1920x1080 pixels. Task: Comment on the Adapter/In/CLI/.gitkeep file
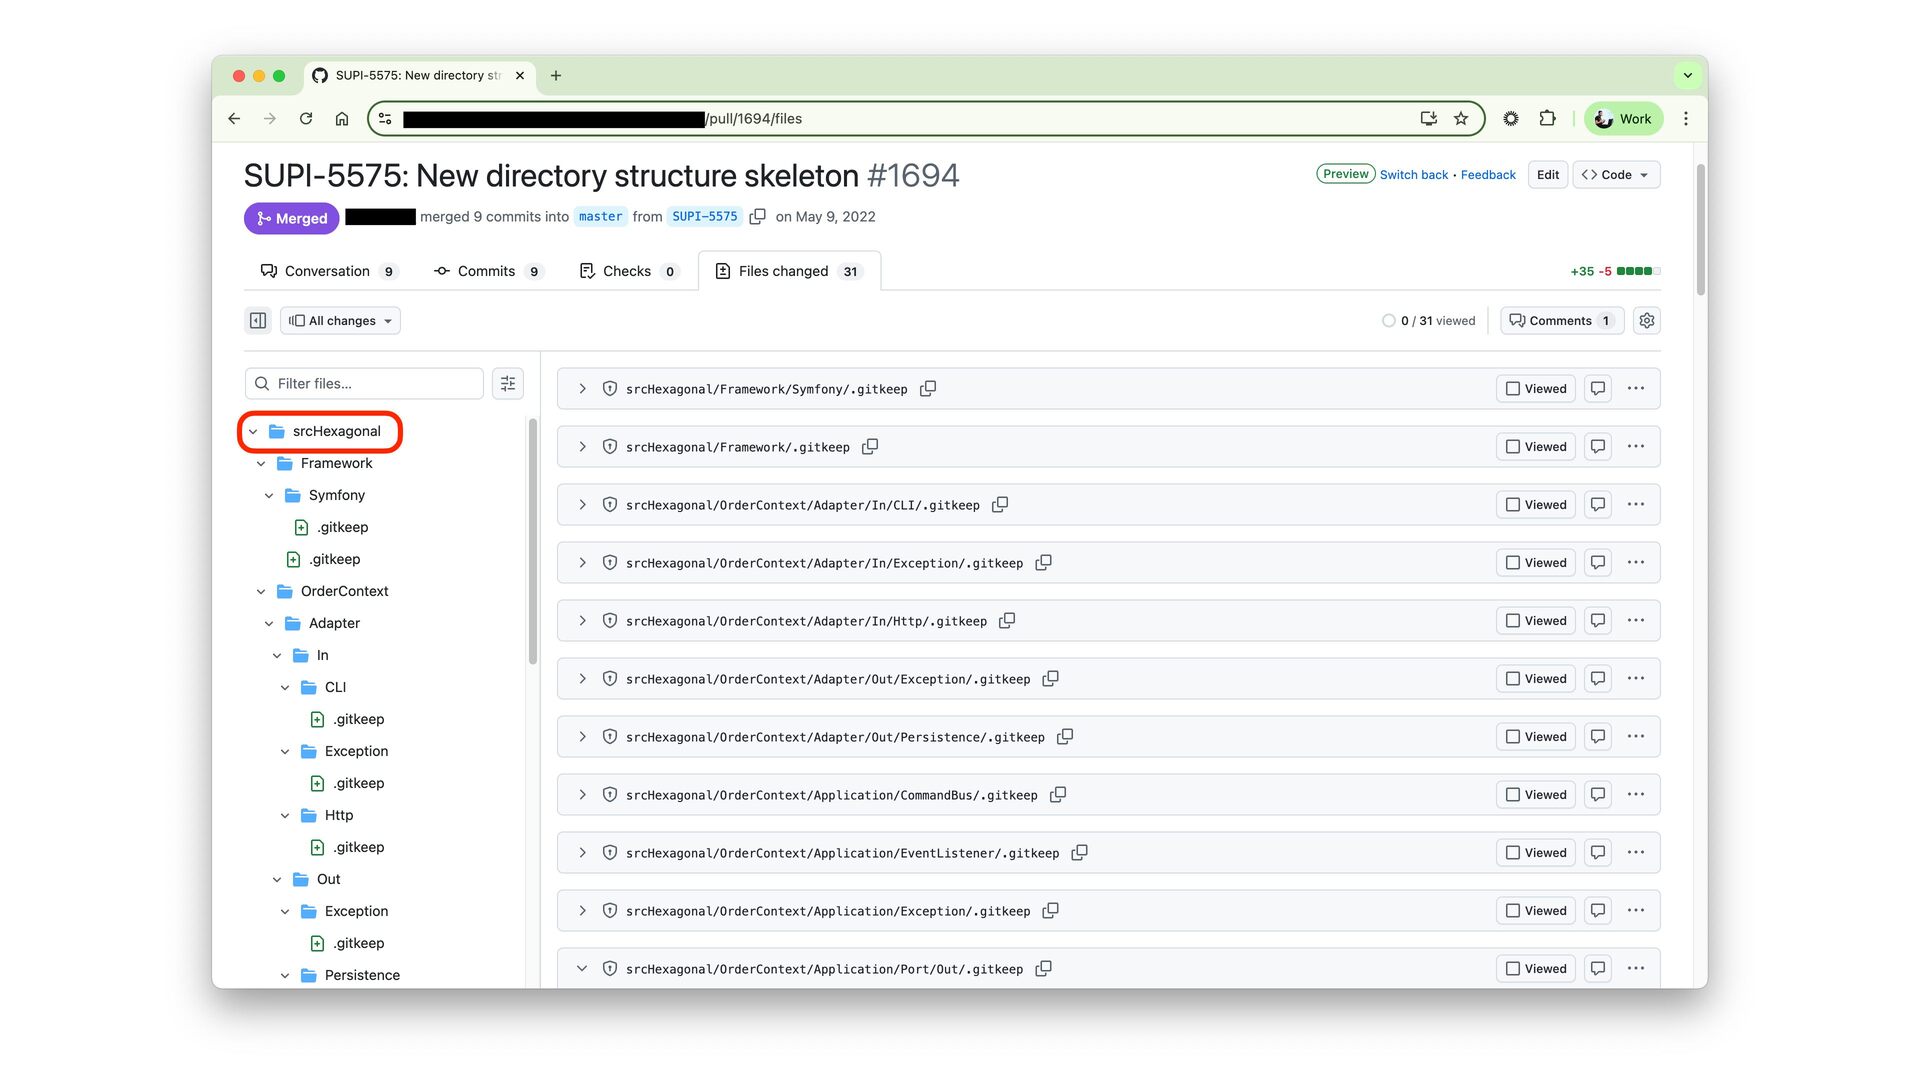coord(1598,505)
